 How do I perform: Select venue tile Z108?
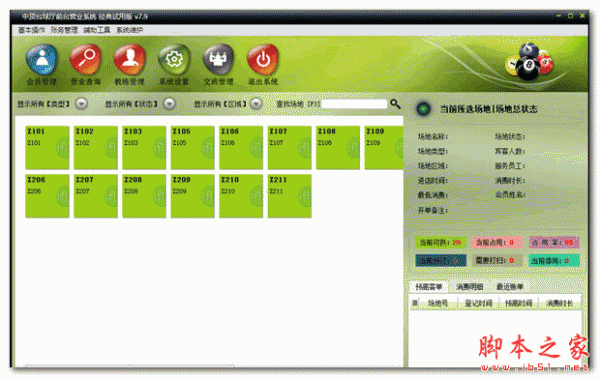338,148
